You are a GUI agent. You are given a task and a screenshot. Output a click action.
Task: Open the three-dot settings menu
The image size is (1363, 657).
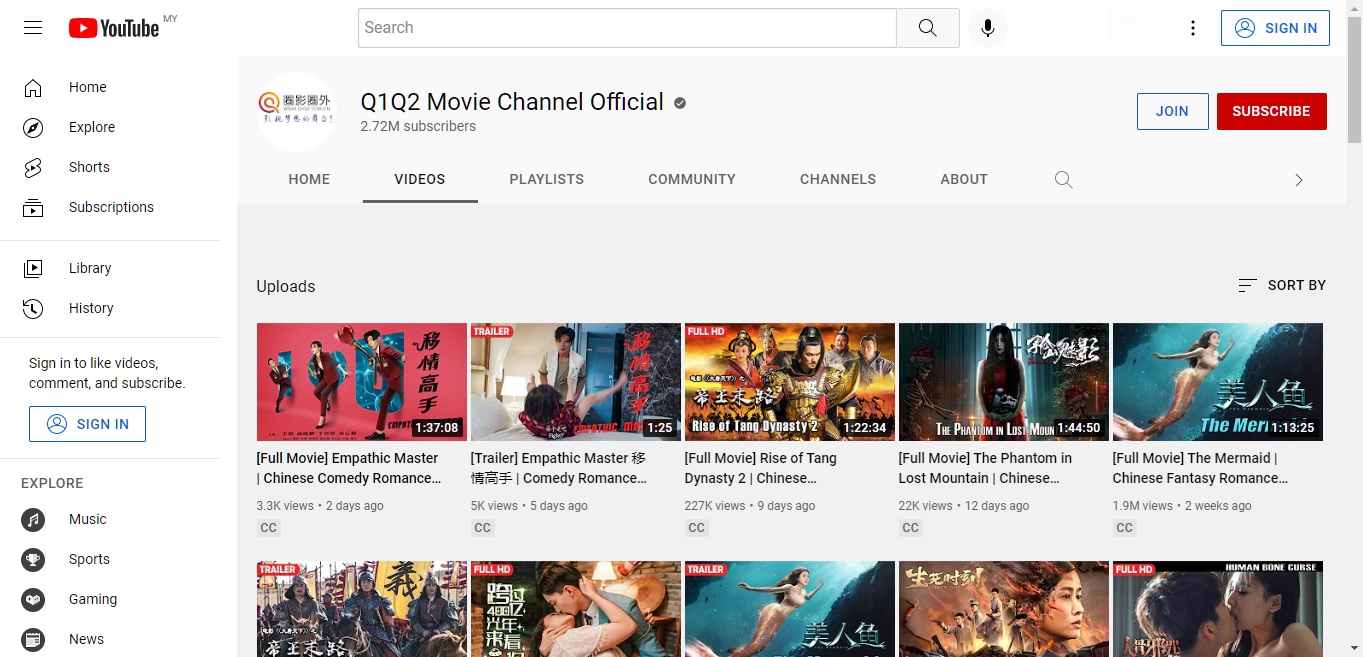(x=1192, y=28)
